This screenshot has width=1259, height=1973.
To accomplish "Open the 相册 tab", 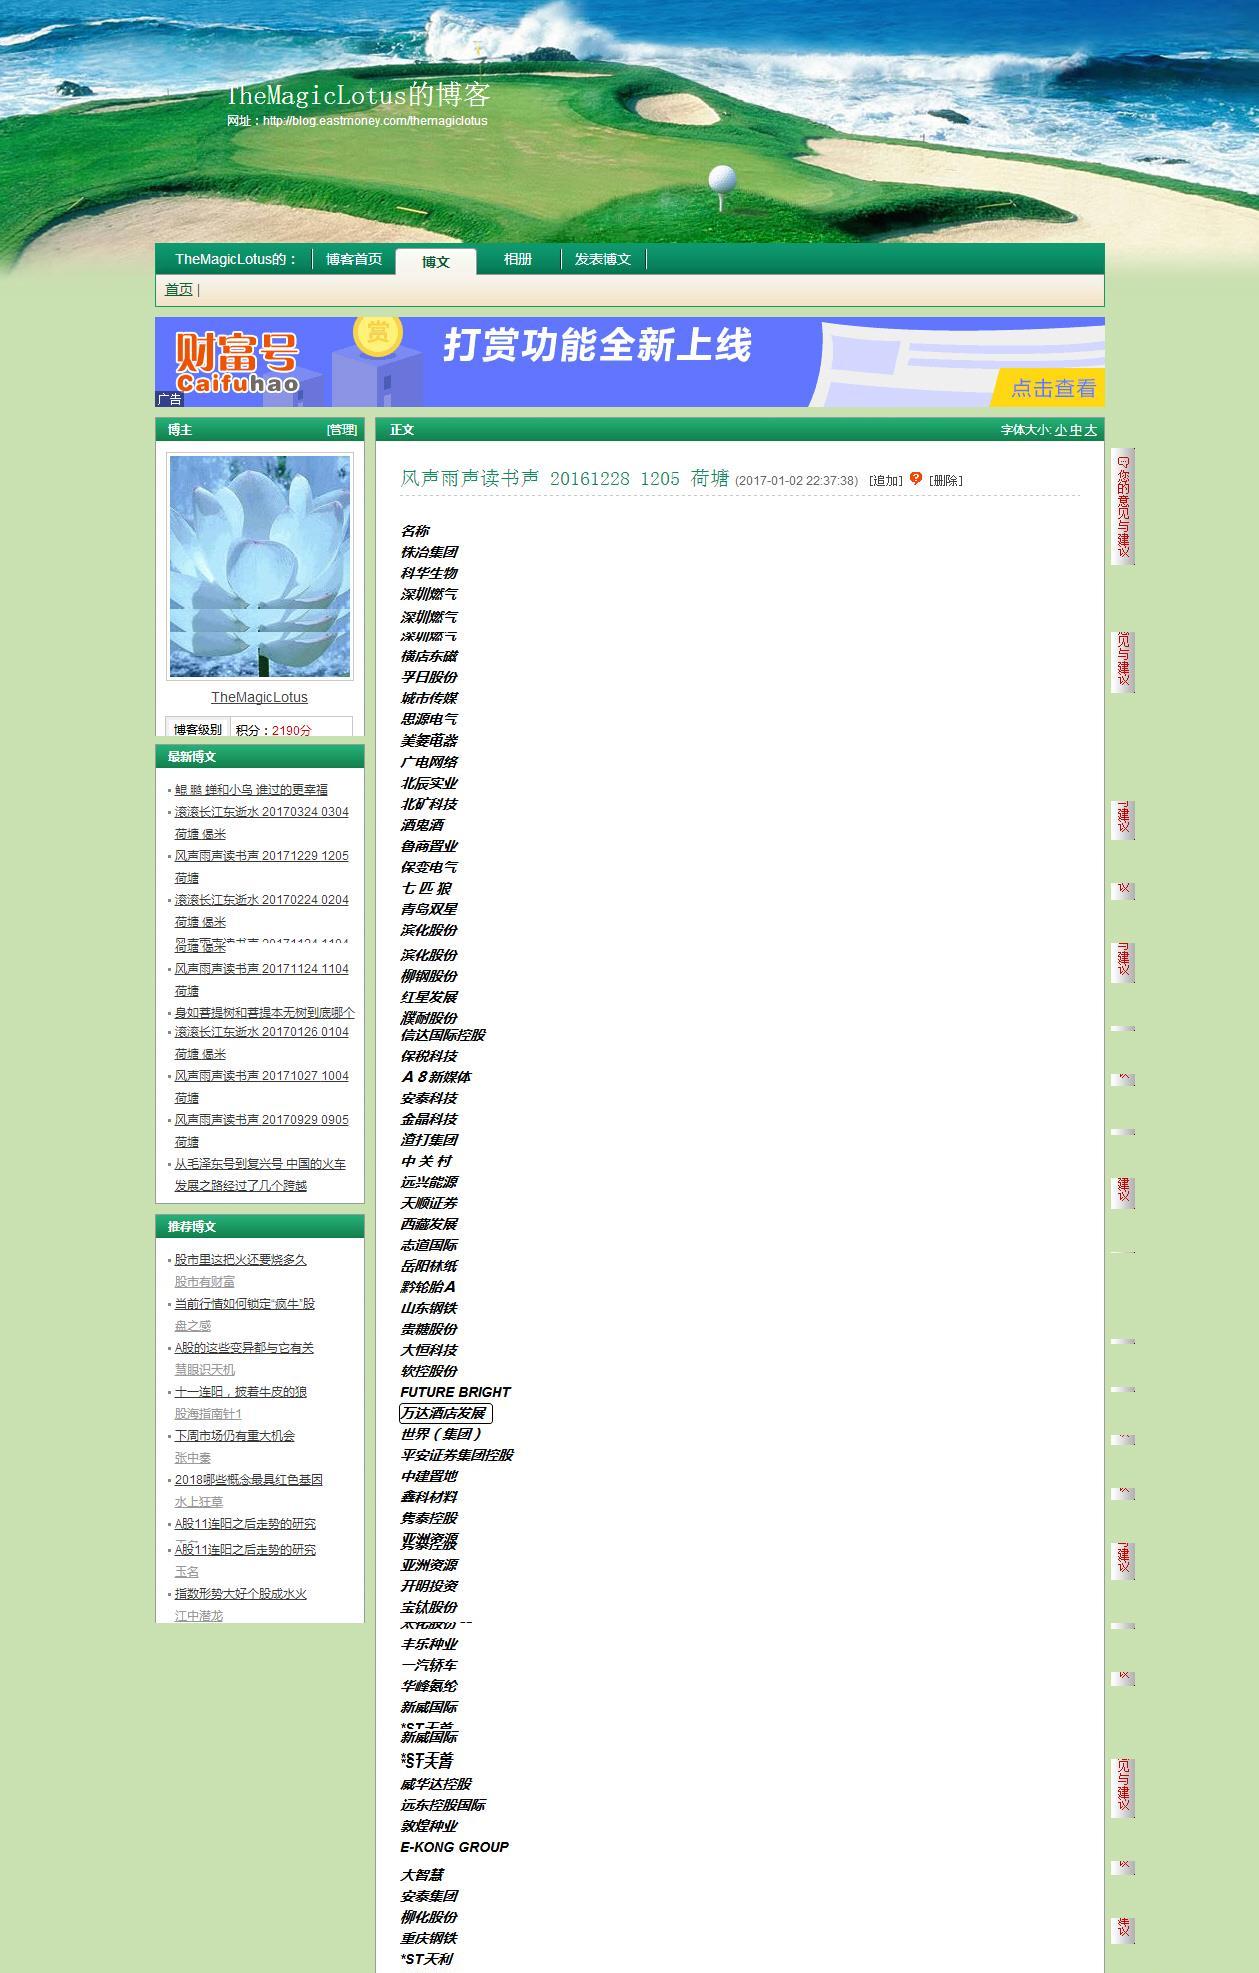I will coord(518,259).
